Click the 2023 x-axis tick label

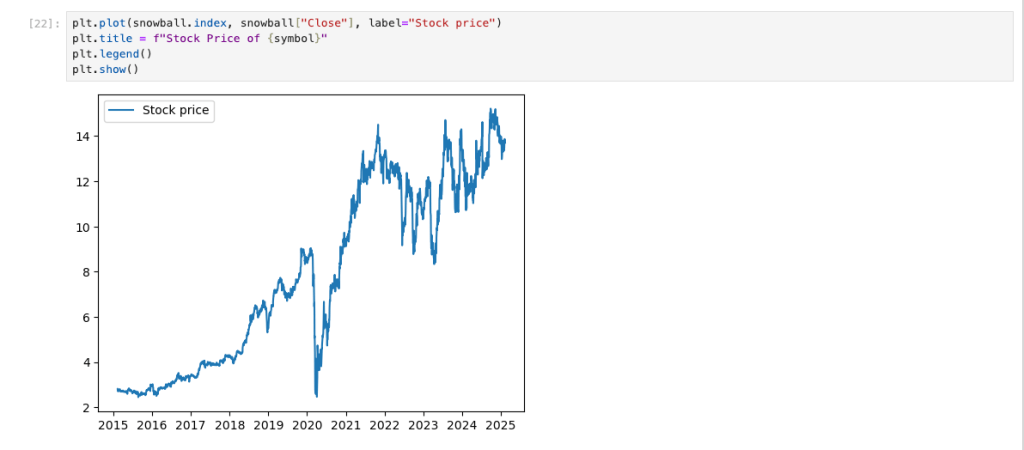[423, 425]
